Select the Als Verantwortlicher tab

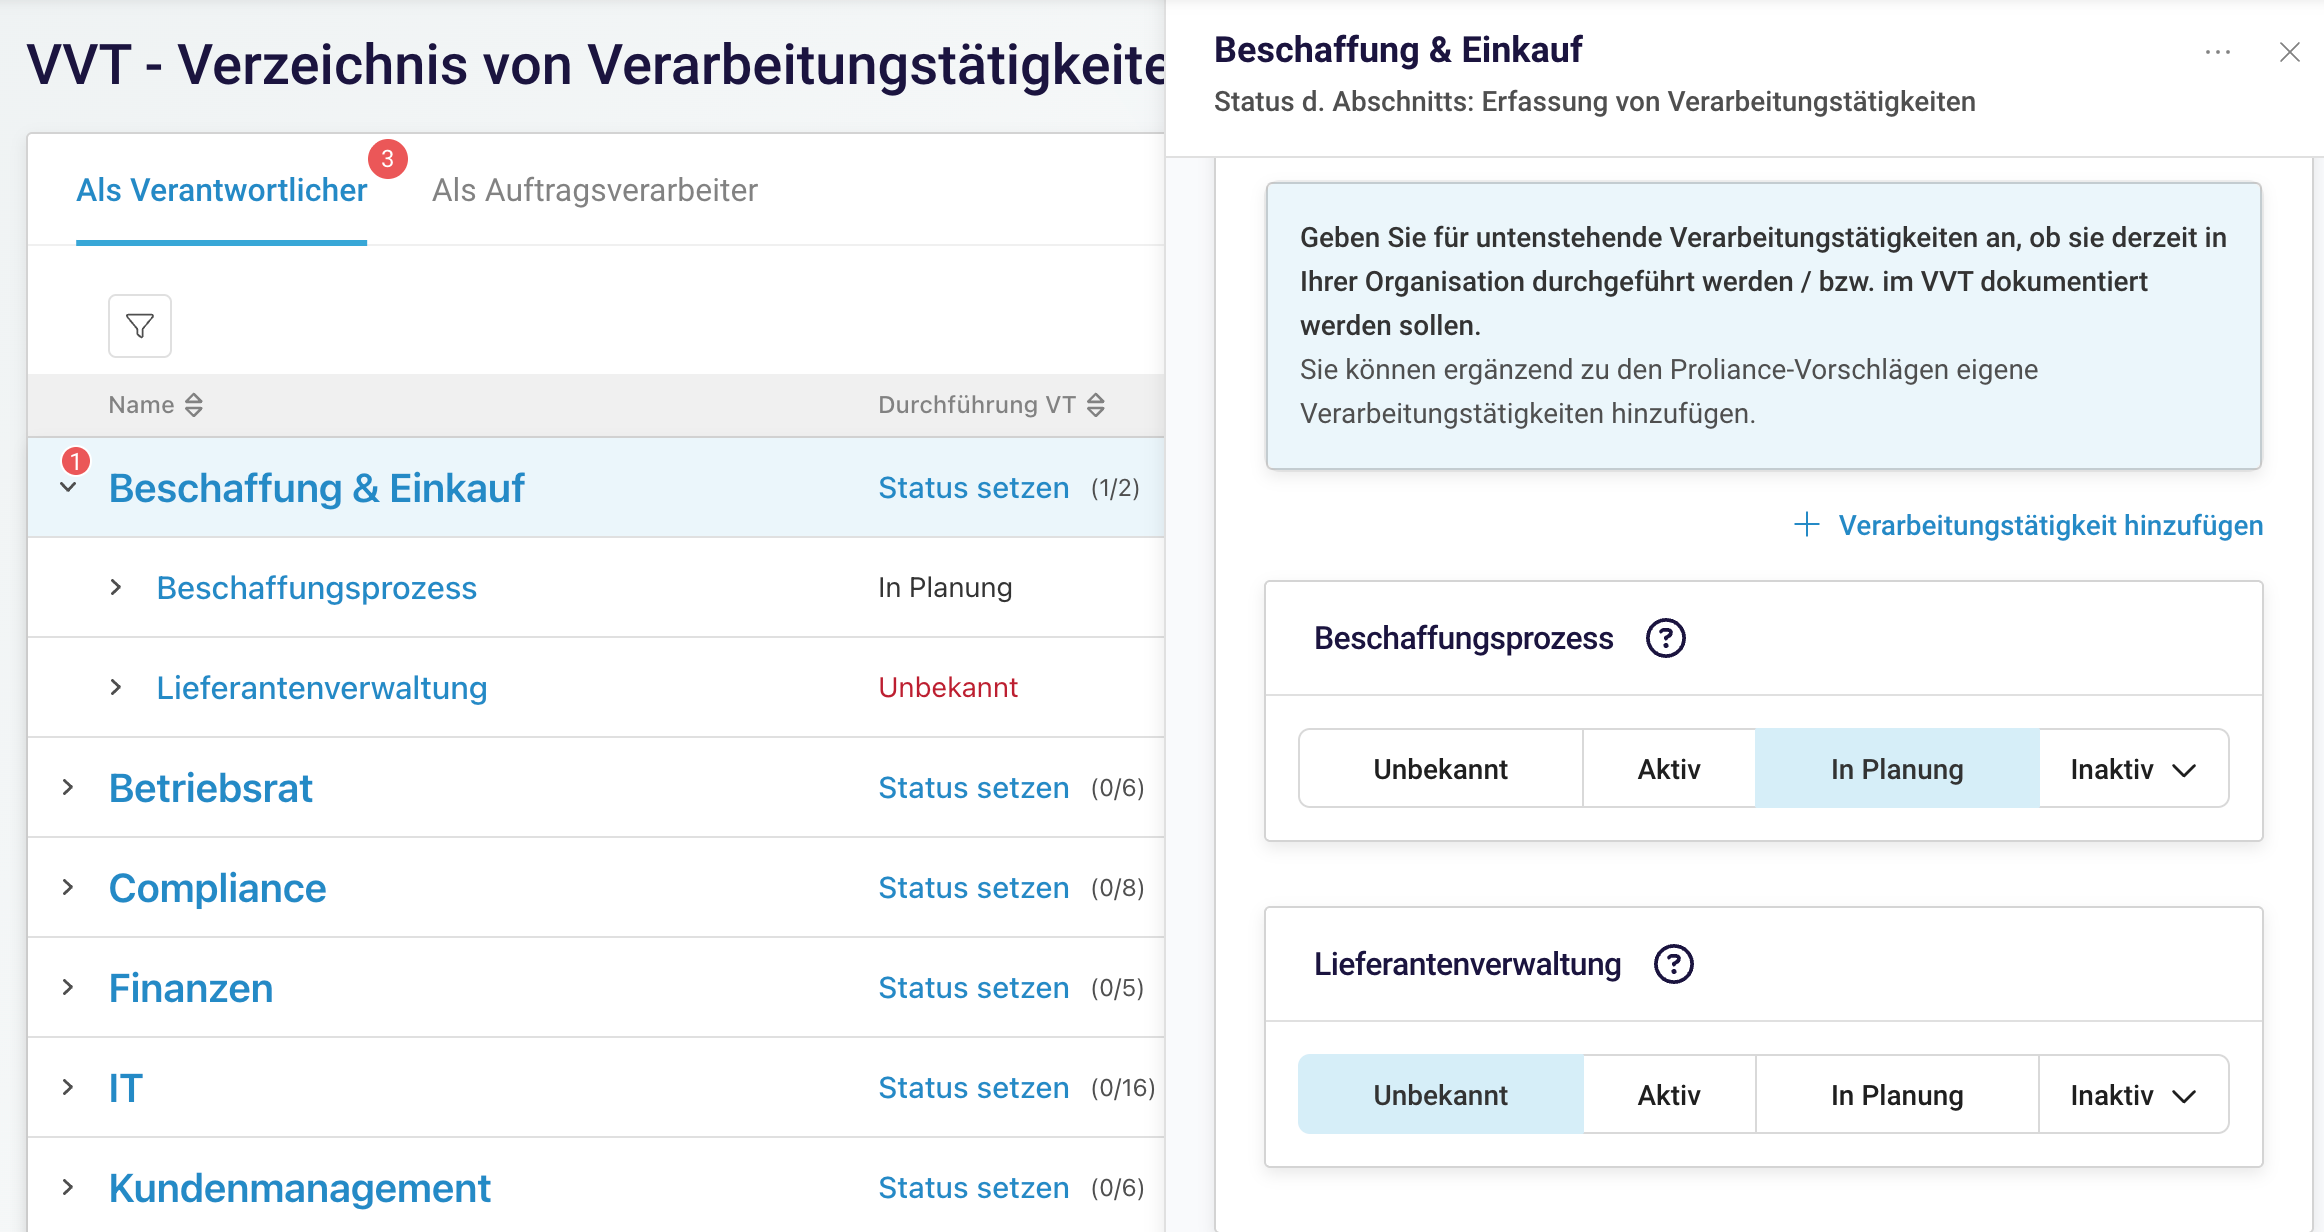pyautogui.click(x=222, y=190)
